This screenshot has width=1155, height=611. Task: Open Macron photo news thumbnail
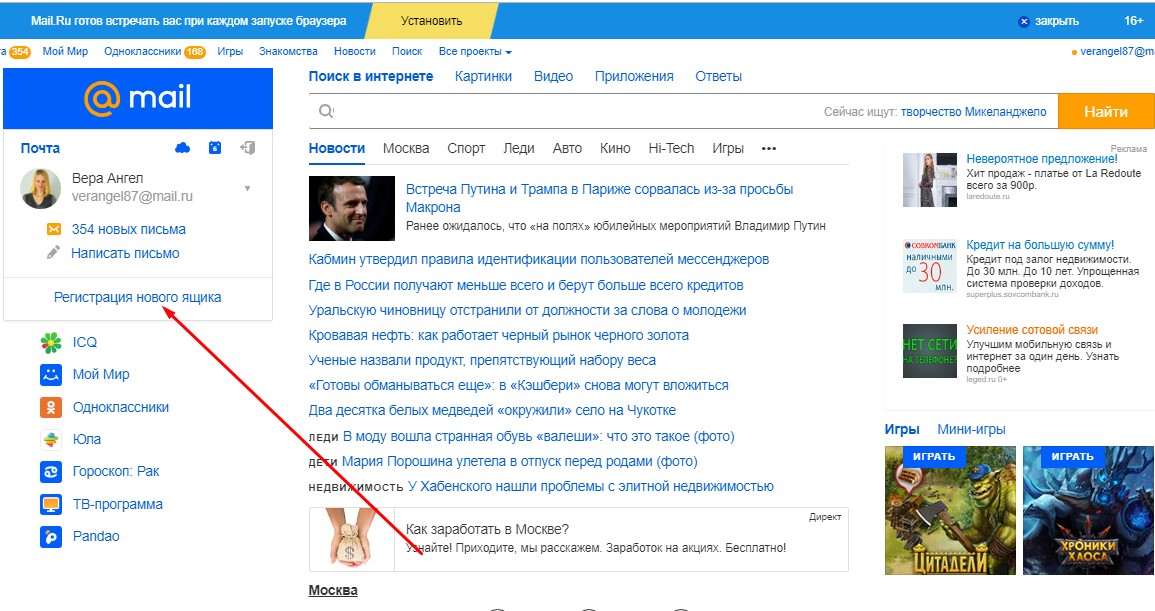(351, 209)
